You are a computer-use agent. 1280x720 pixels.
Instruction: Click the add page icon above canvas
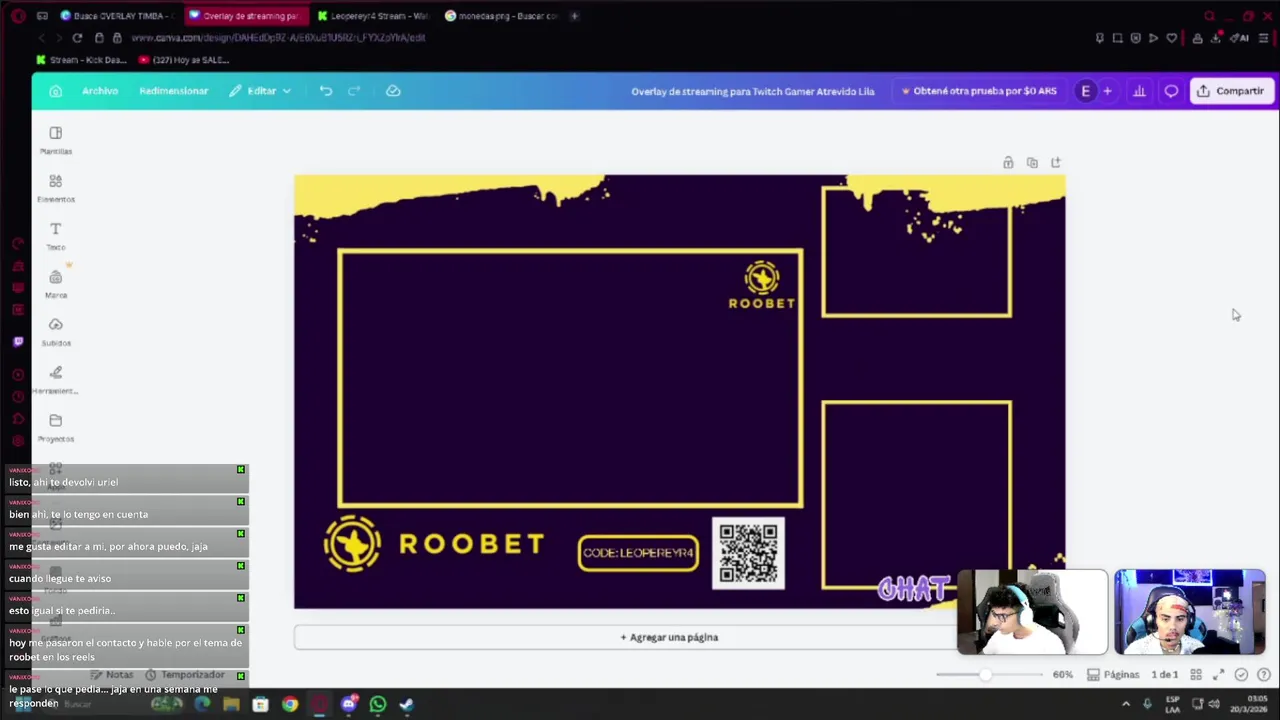click(1056, 163)
